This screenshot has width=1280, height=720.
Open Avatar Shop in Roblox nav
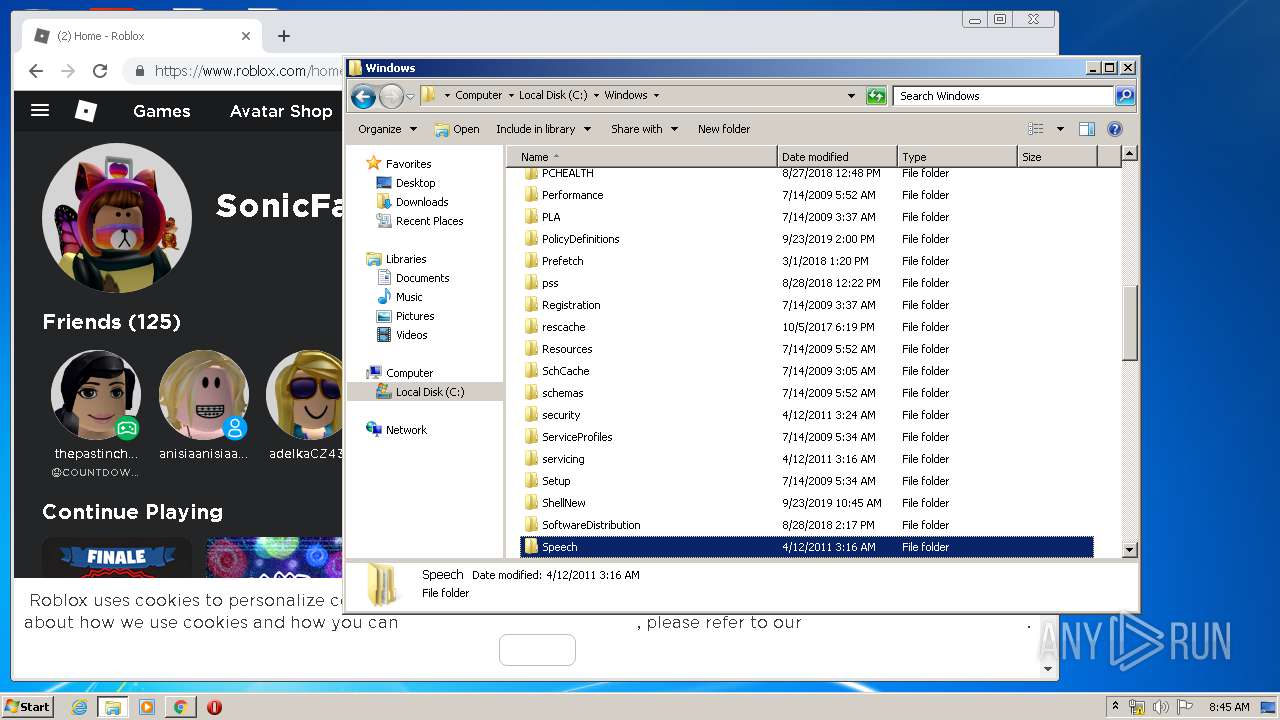click(x=281, y=111)
